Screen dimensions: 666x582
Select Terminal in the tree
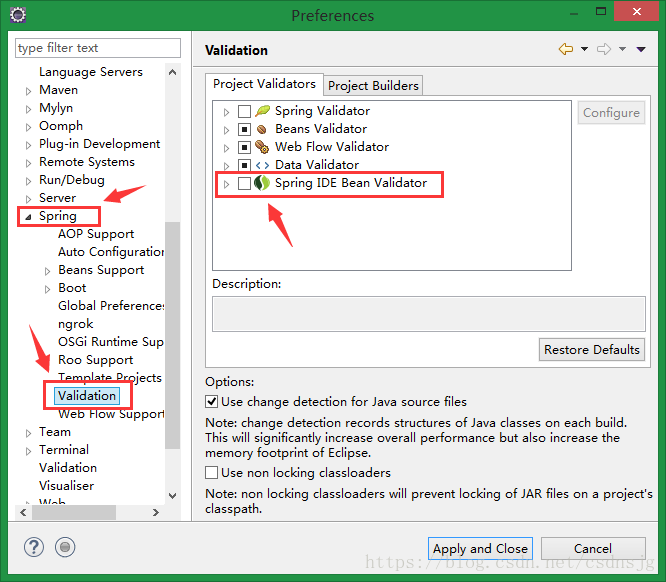click(x=64, y=449)
